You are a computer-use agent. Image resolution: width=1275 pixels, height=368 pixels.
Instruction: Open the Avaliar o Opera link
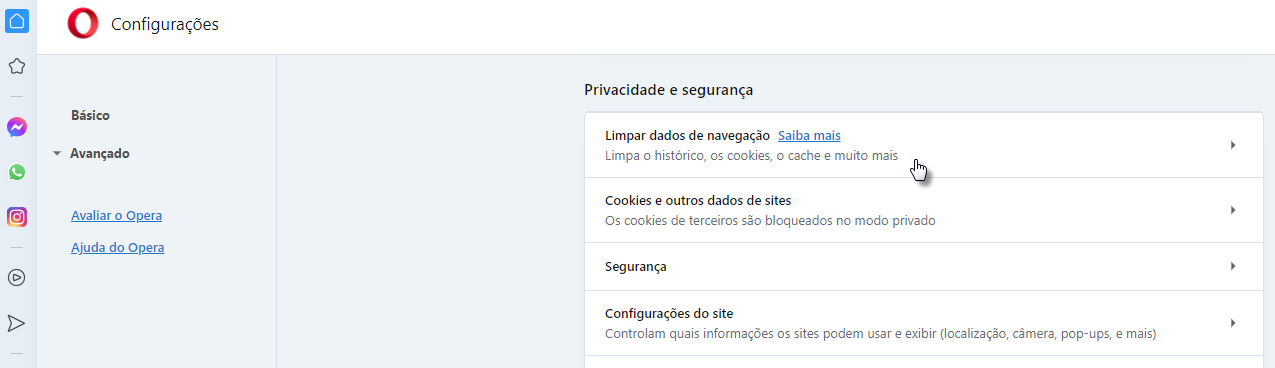pos(116,216)
